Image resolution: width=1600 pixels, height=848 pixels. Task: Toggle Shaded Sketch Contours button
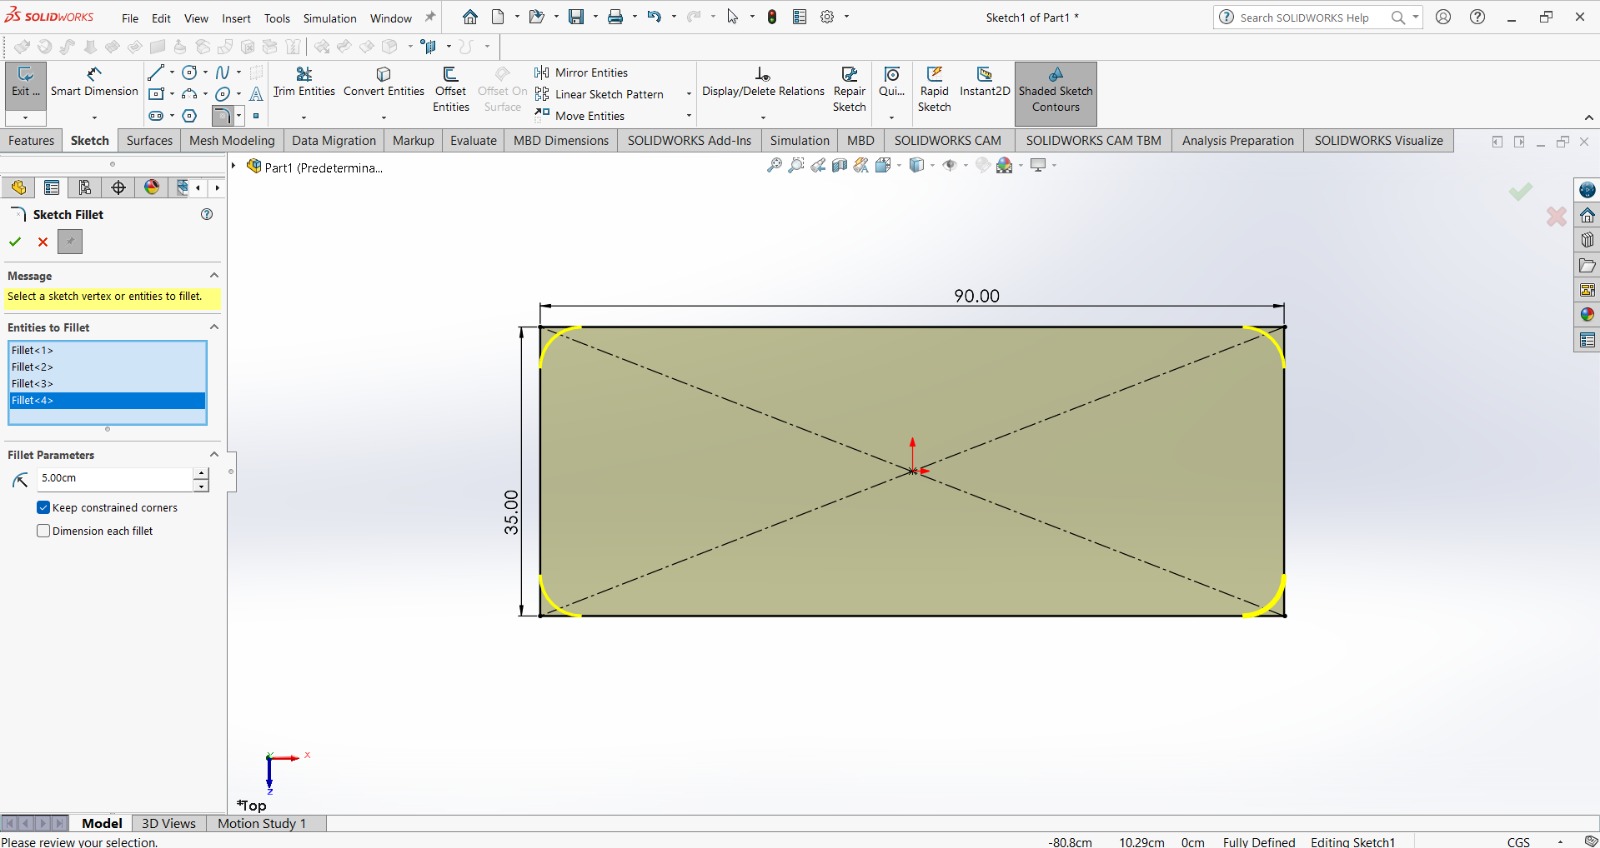[1055, 91]
